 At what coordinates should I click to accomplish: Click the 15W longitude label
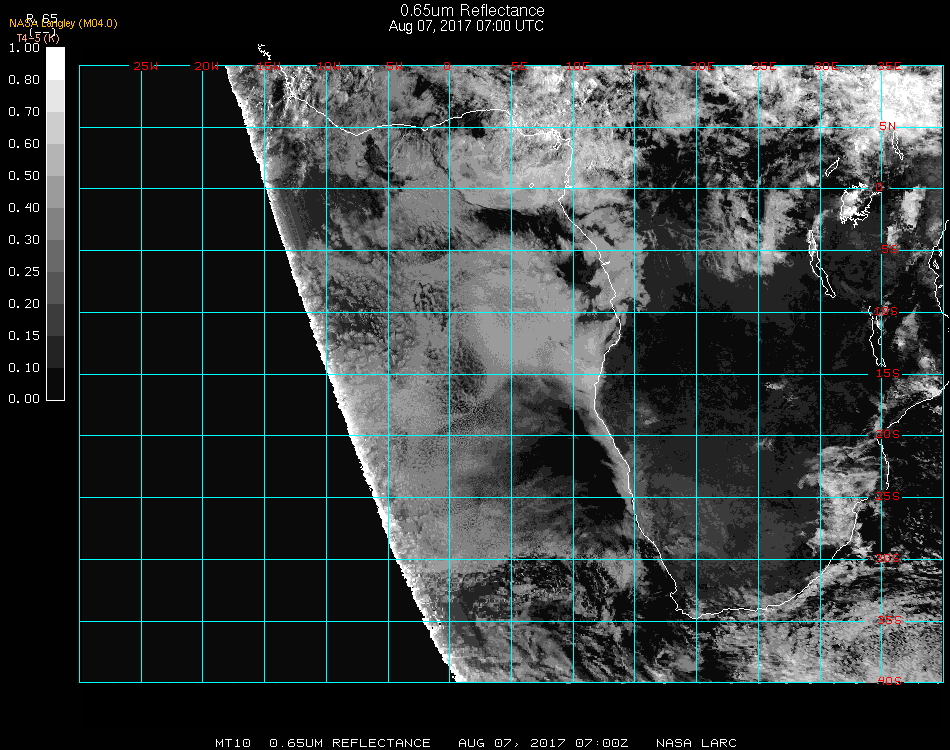tap(268, 66)
